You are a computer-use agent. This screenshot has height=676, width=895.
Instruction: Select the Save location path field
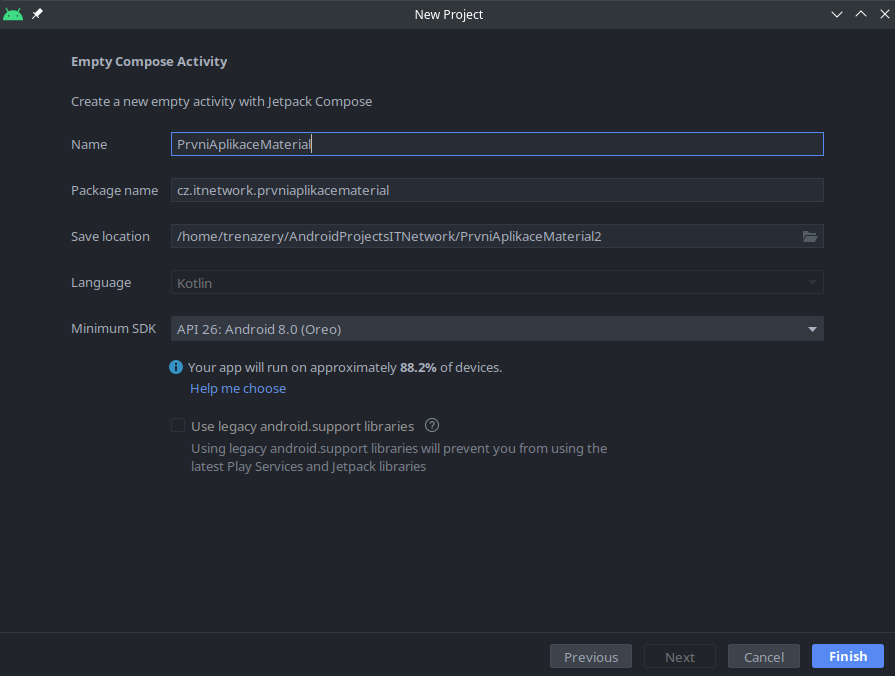click(x=480, y=237)
